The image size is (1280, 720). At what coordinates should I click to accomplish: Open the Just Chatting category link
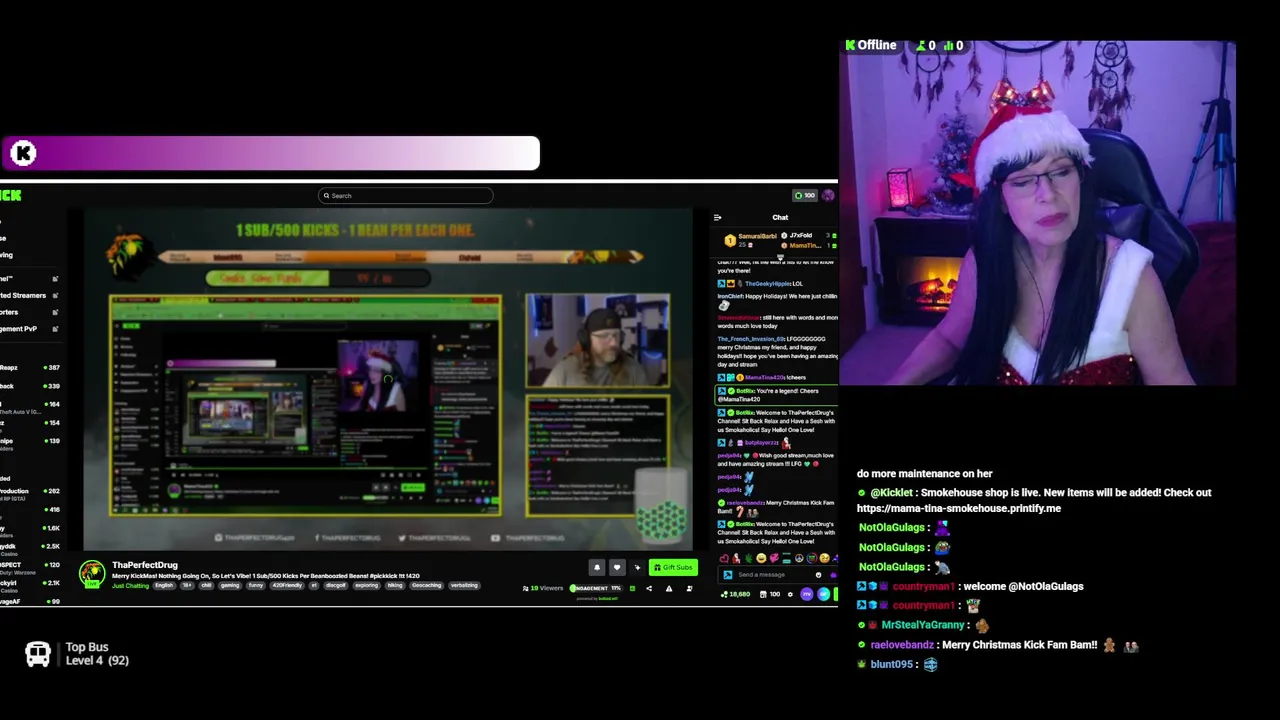(130, 585)
